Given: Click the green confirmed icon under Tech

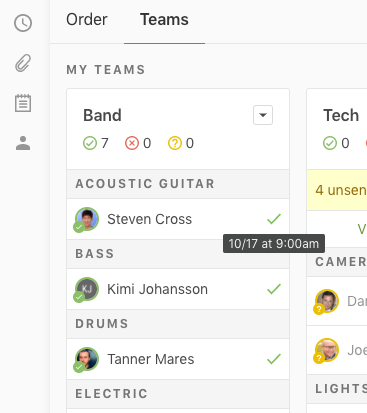Looking at the screenshot, I should point(330,143).
